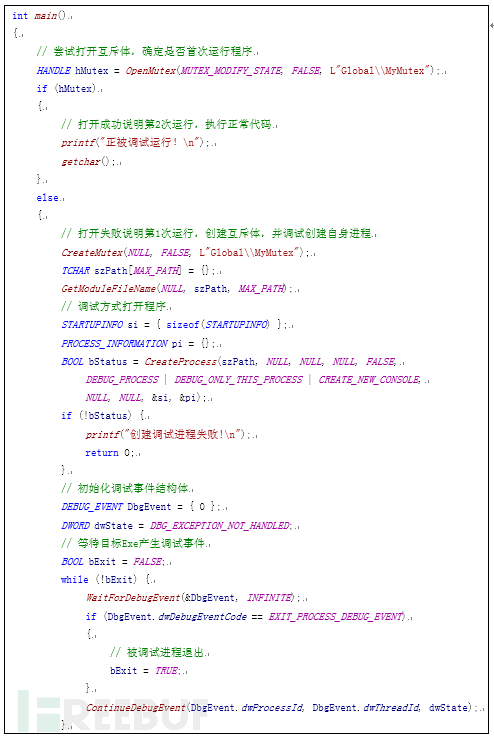Click the DBG_EXCEPTION_NOT_HANDLED constant
494x739 pixels.
click(220, 526)
